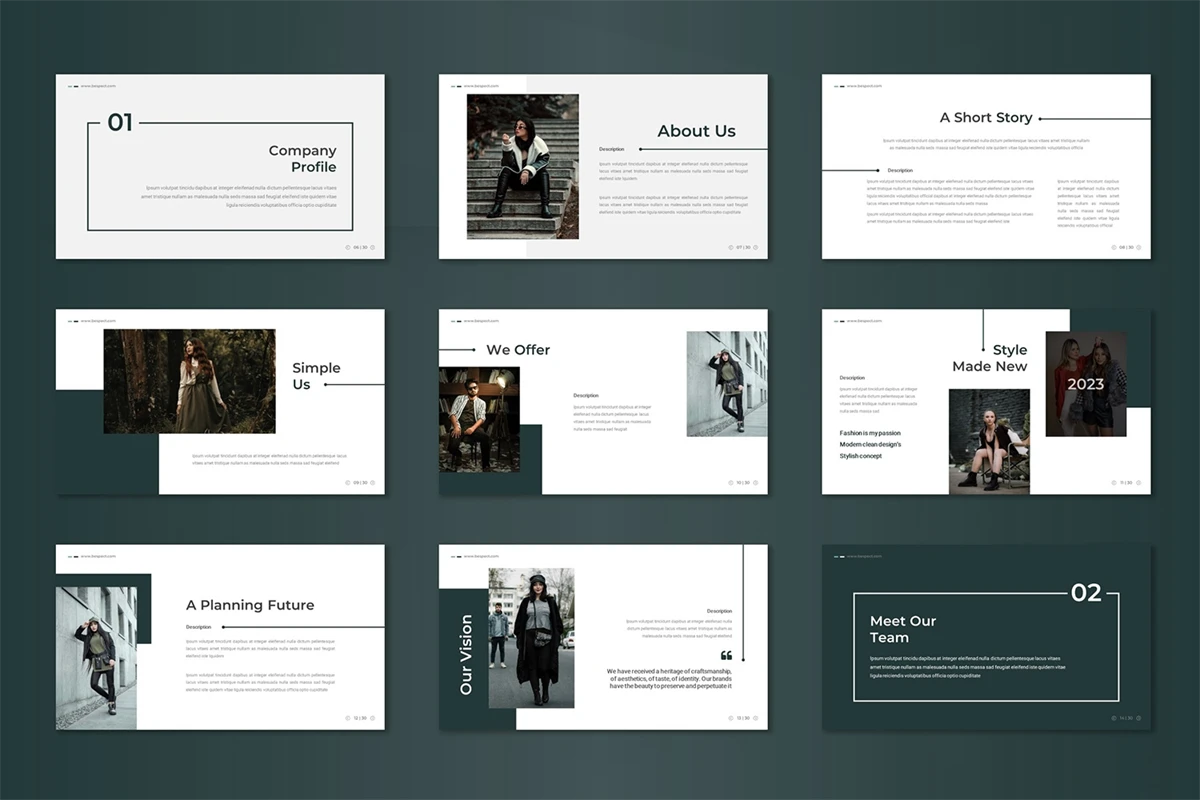
Task: Click the logo mark atop A Short Story slide
Action: [x=839, y=86]
